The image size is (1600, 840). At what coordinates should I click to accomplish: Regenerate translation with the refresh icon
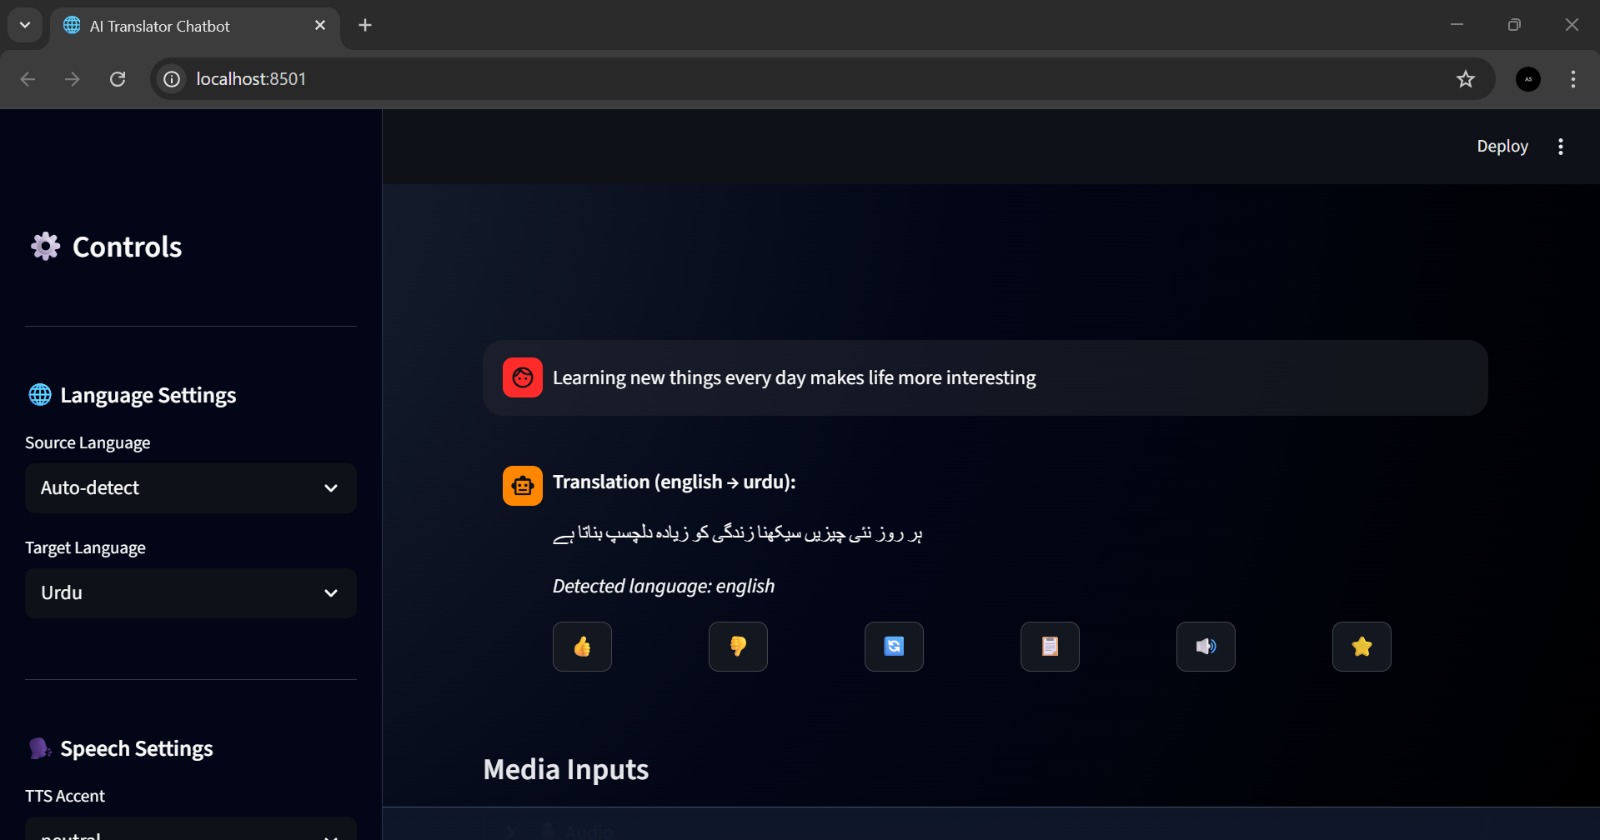pos(894,647)
